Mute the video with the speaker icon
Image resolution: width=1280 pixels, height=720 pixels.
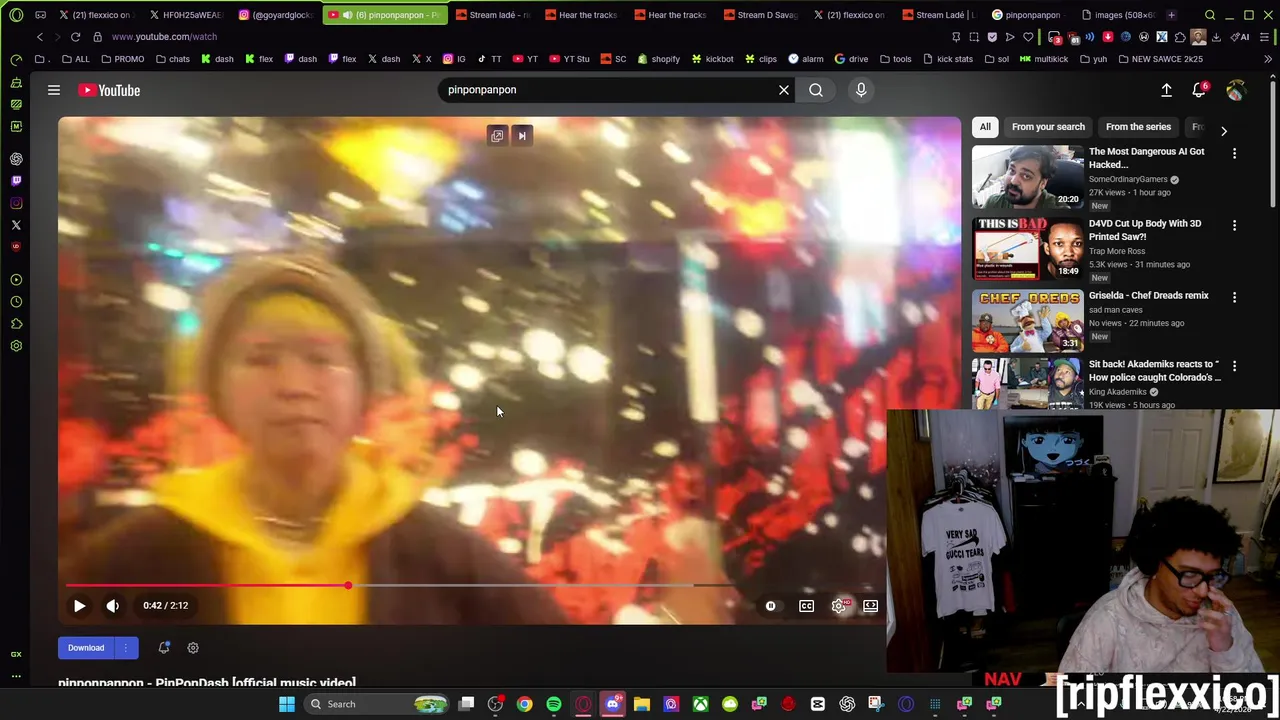click(113, 605)
